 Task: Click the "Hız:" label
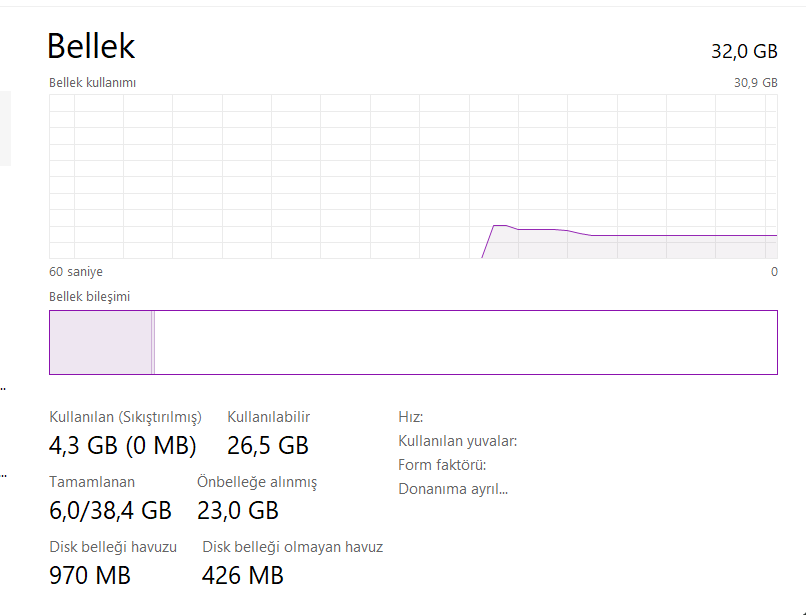click(x=410, y=417)
